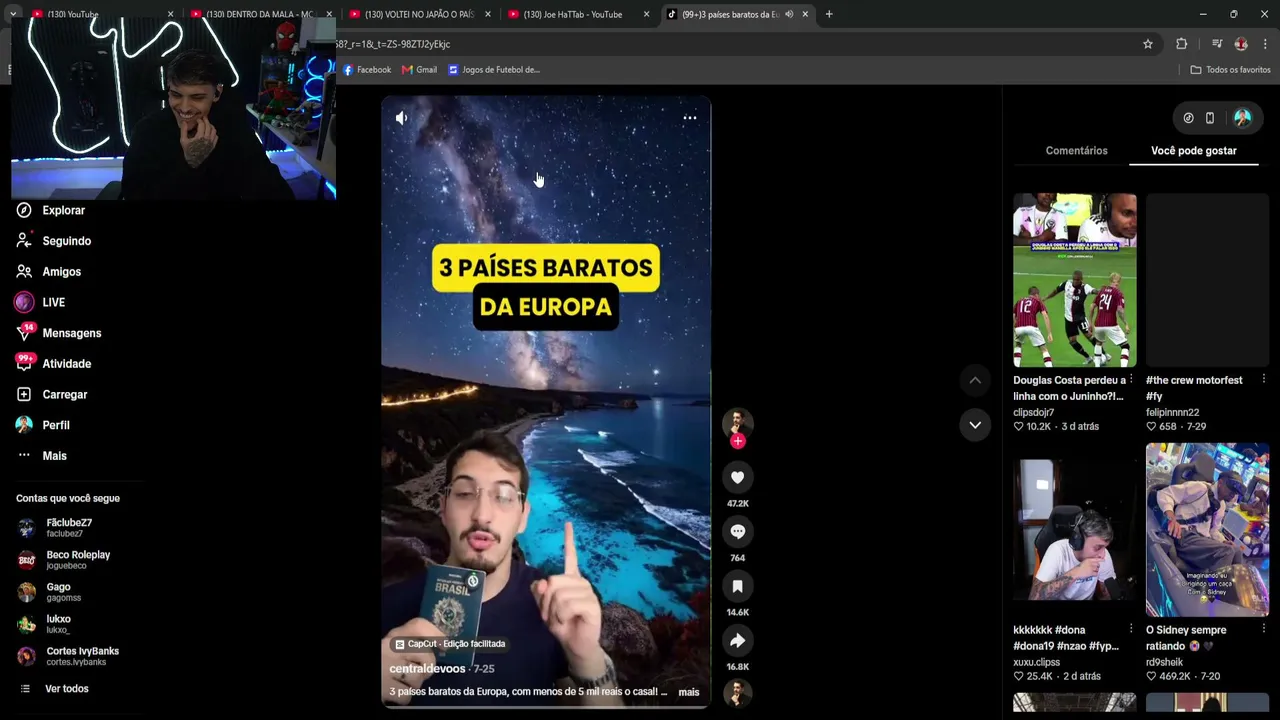
Task: Share the video using the arrow icon
Action: pyautogui.click(x=738, y=640)
